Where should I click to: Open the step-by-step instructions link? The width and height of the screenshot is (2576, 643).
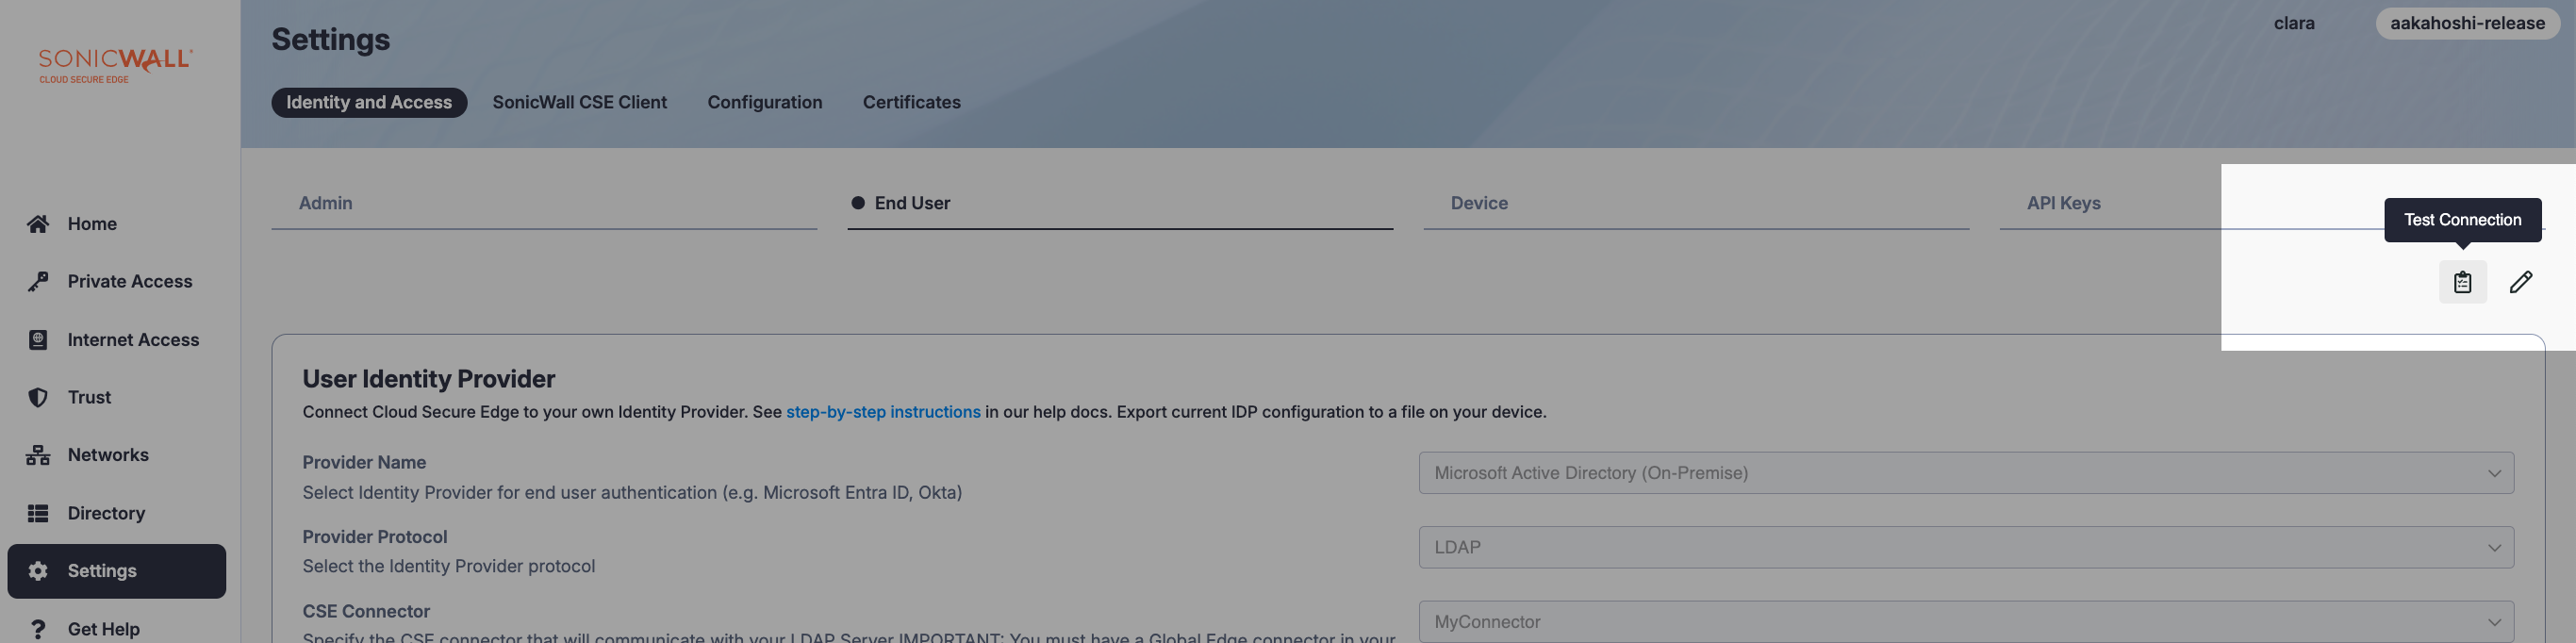click(x=883, y=412)
